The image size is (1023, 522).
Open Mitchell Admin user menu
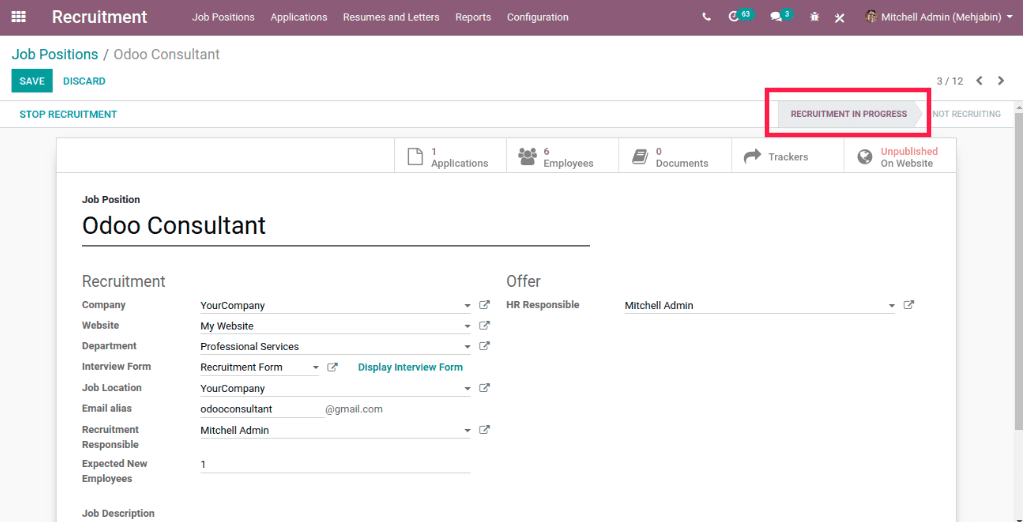coord(939,17)
